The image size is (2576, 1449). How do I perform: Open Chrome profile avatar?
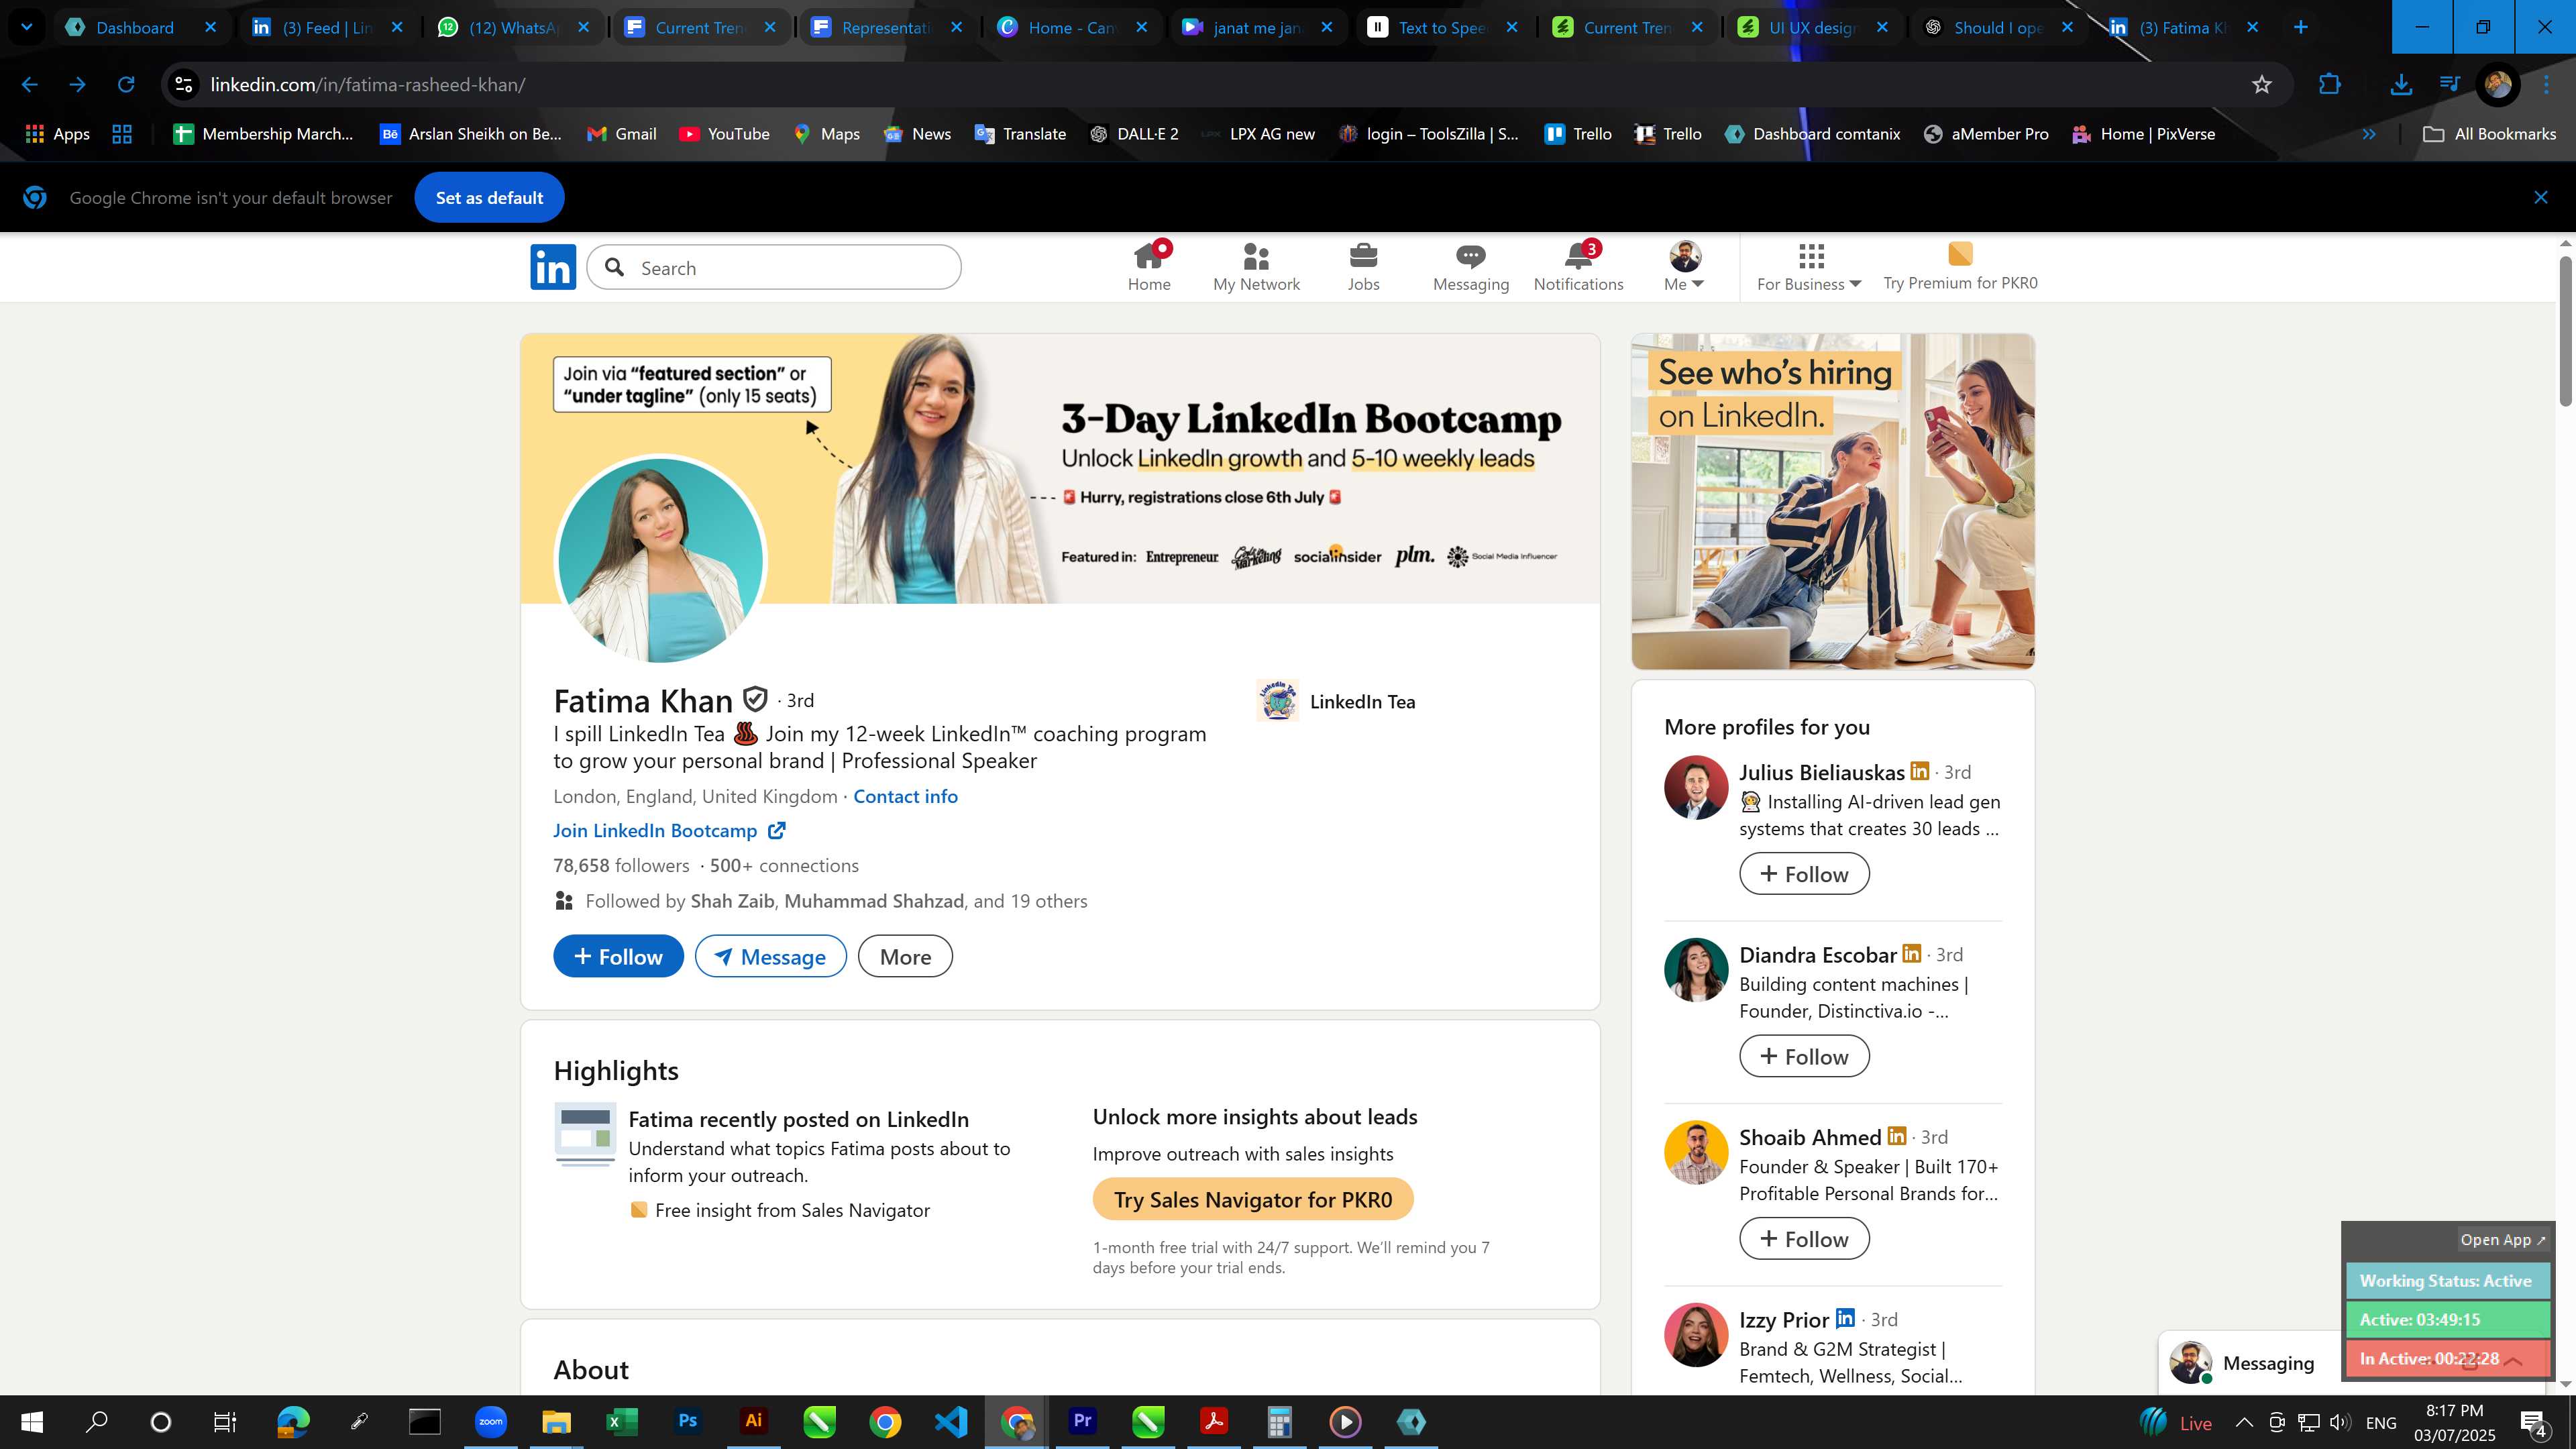2497,85
